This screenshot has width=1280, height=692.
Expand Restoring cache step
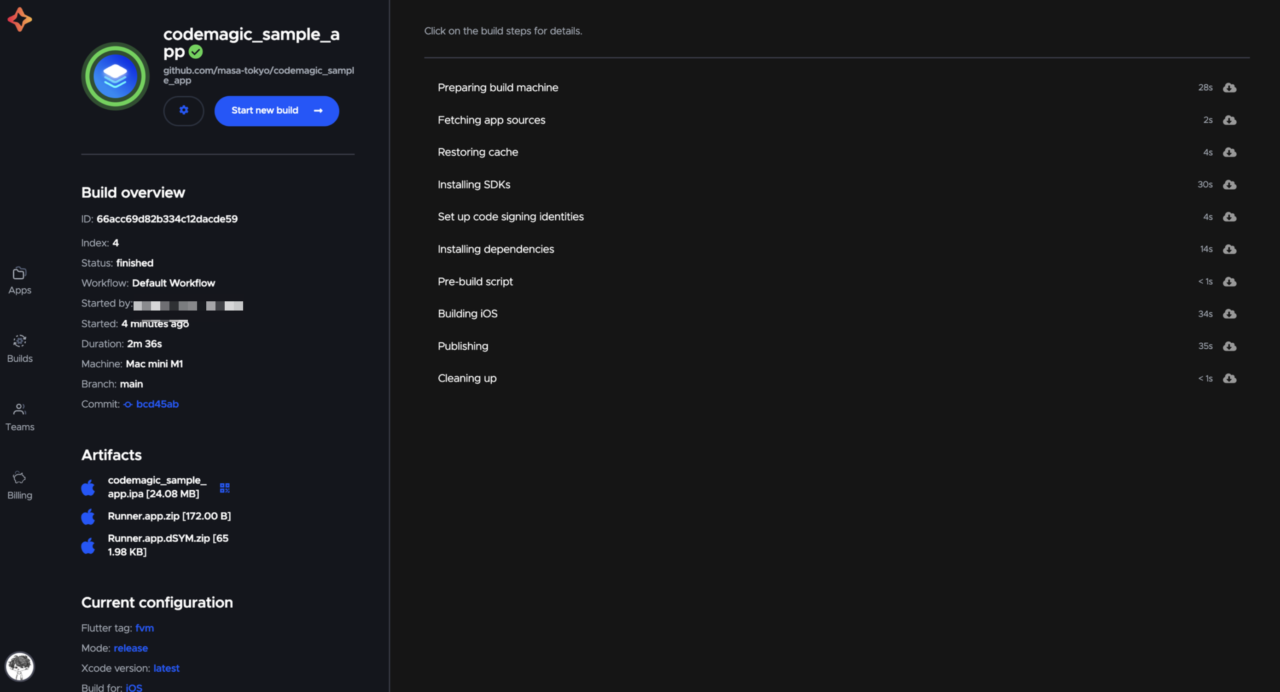(837, 152)
